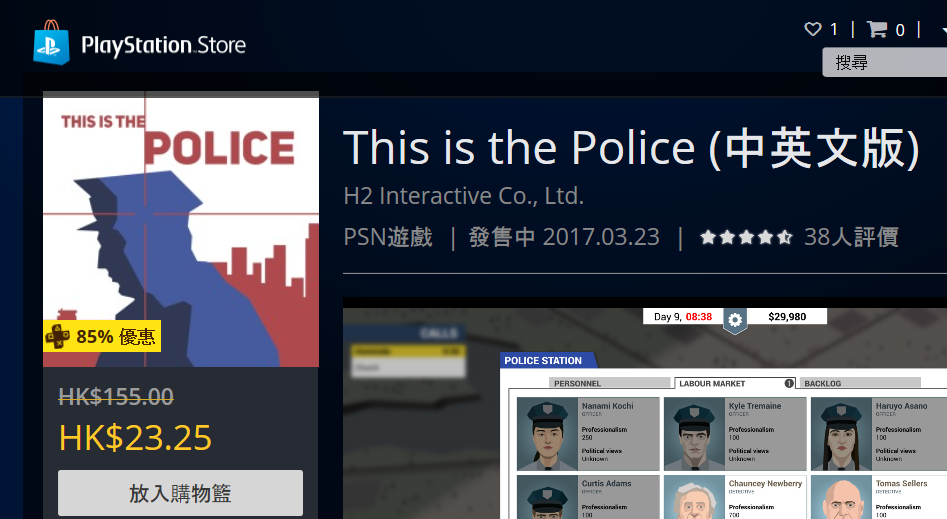Click Chauncey Newberry detective portrait

coord(695,497)
